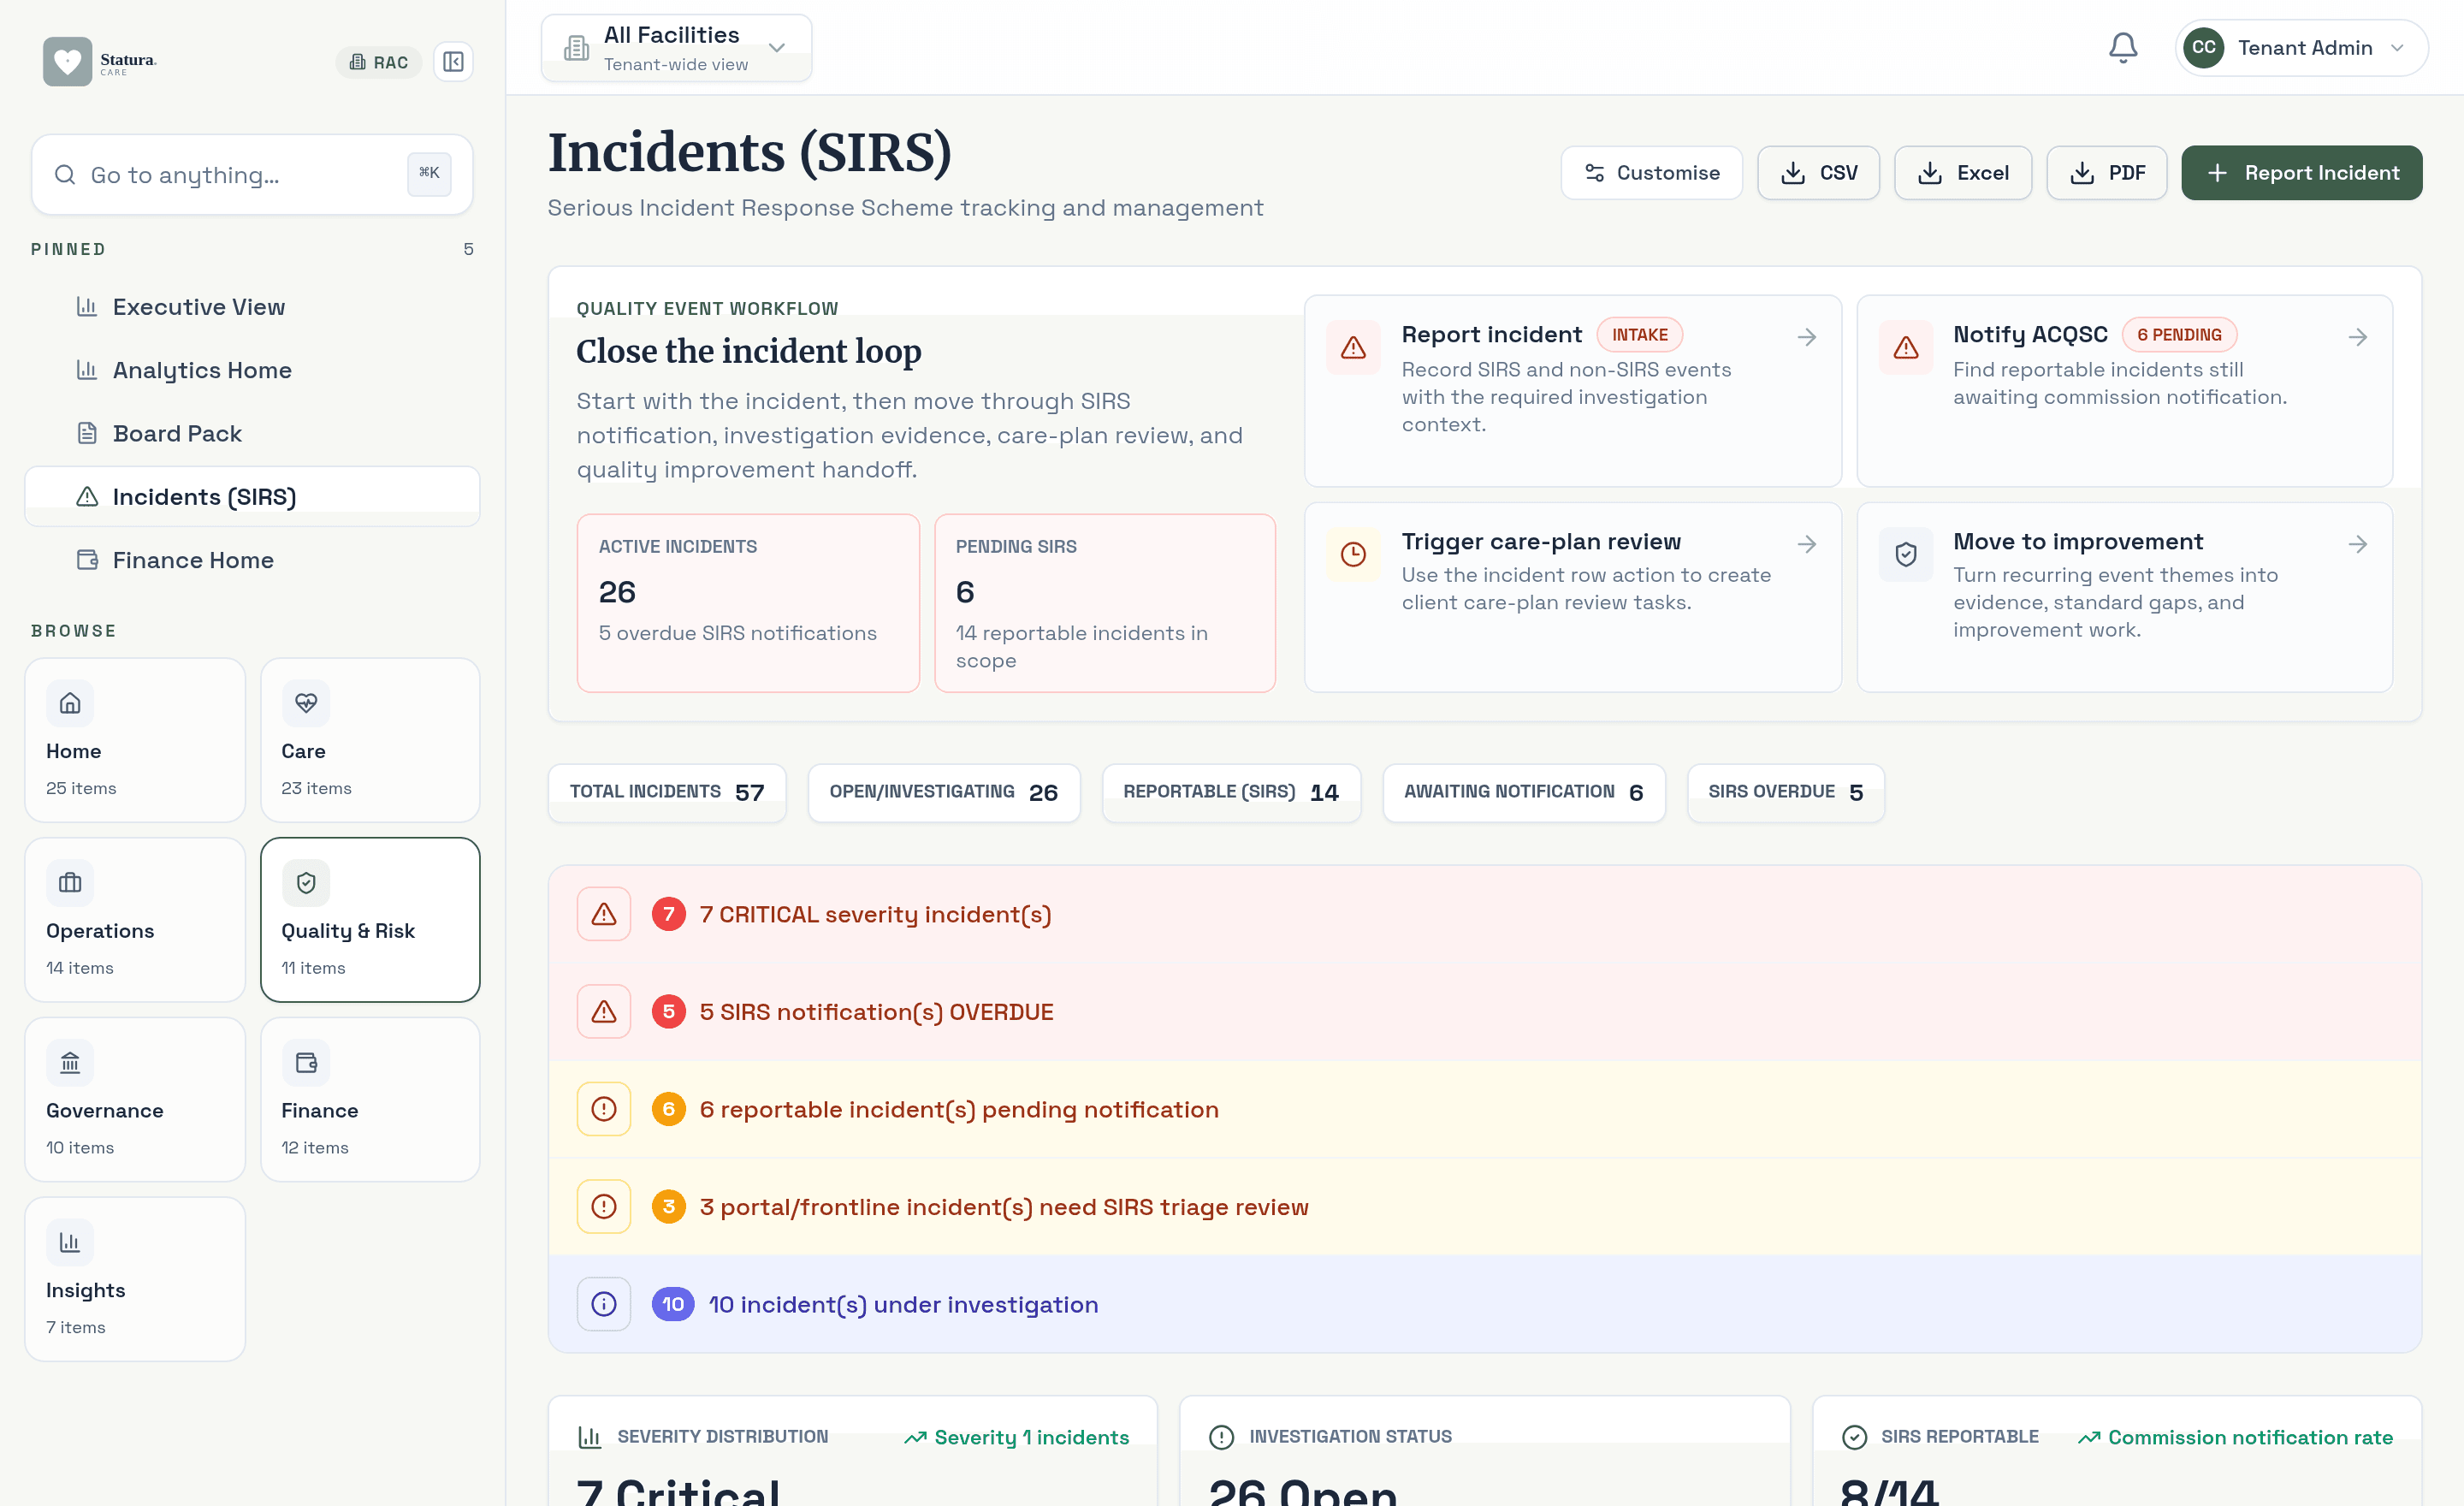
Task: Click the INTAKE badge
Action: click(1640, 335)
